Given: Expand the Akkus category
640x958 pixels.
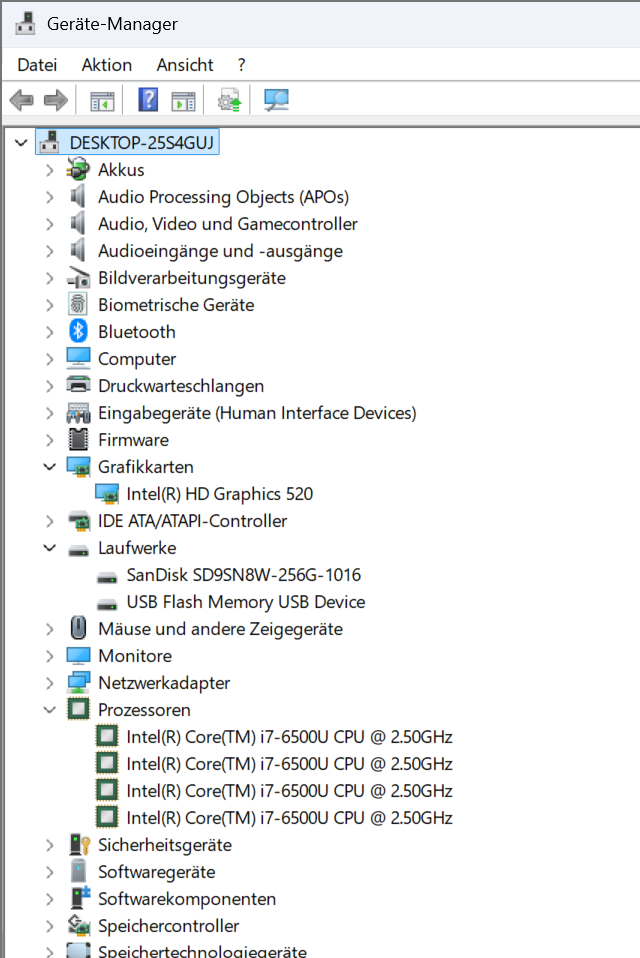Looking at the screenshot, I should pos(49,170).
